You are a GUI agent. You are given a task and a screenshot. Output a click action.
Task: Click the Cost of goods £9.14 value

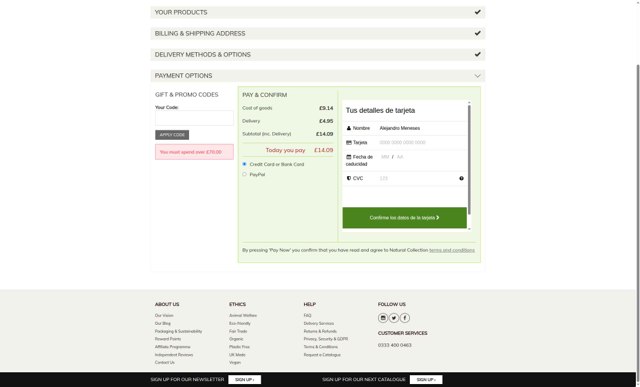(326, 108)
